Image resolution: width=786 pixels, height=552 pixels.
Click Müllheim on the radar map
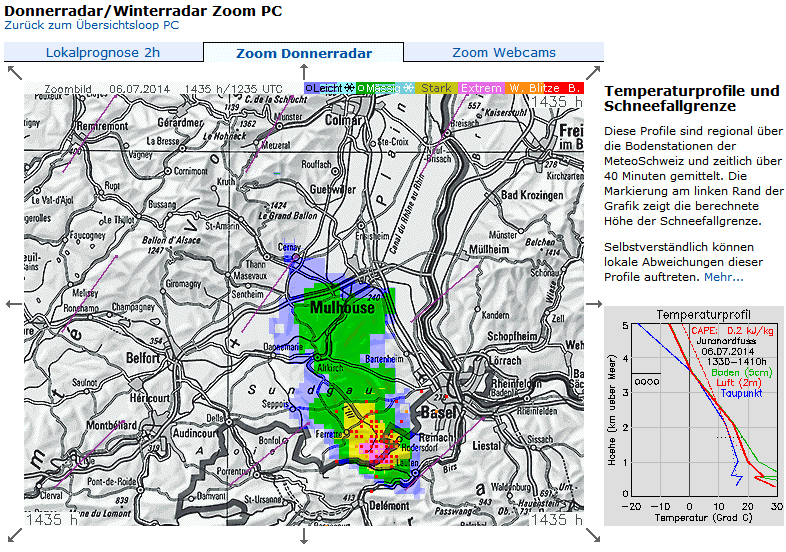click(x=489, y=249)
